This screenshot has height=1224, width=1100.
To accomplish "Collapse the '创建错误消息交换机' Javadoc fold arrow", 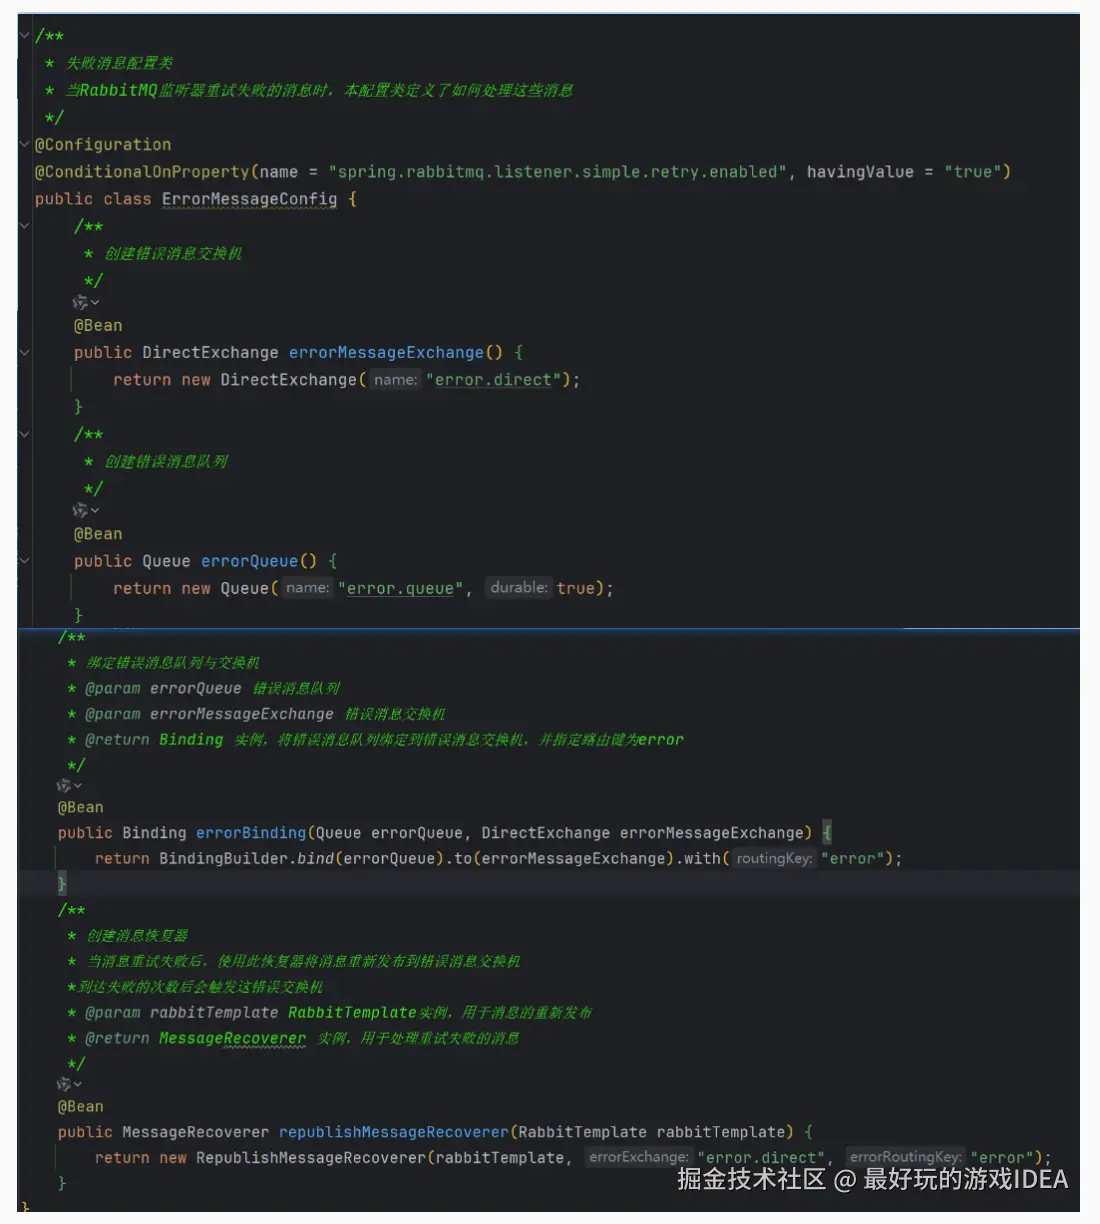I will [x=24, y=226].
